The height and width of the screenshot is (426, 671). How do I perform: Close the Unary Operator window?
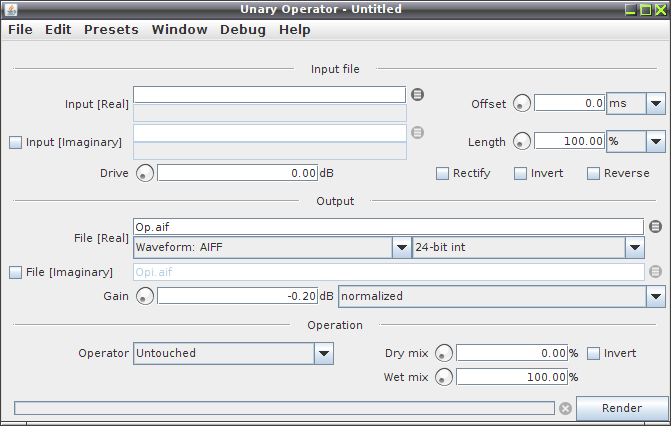click(661, 9)
